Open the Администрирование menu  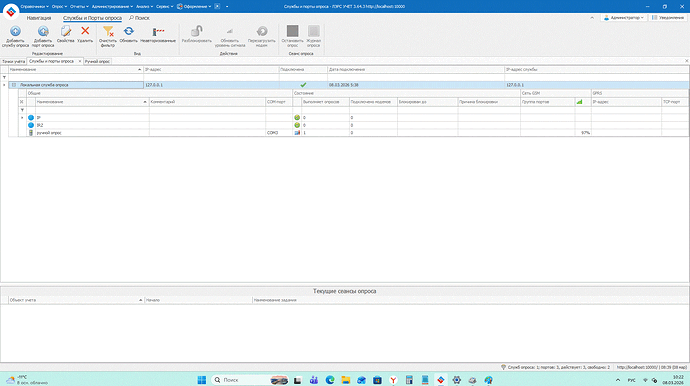point(112,7)
